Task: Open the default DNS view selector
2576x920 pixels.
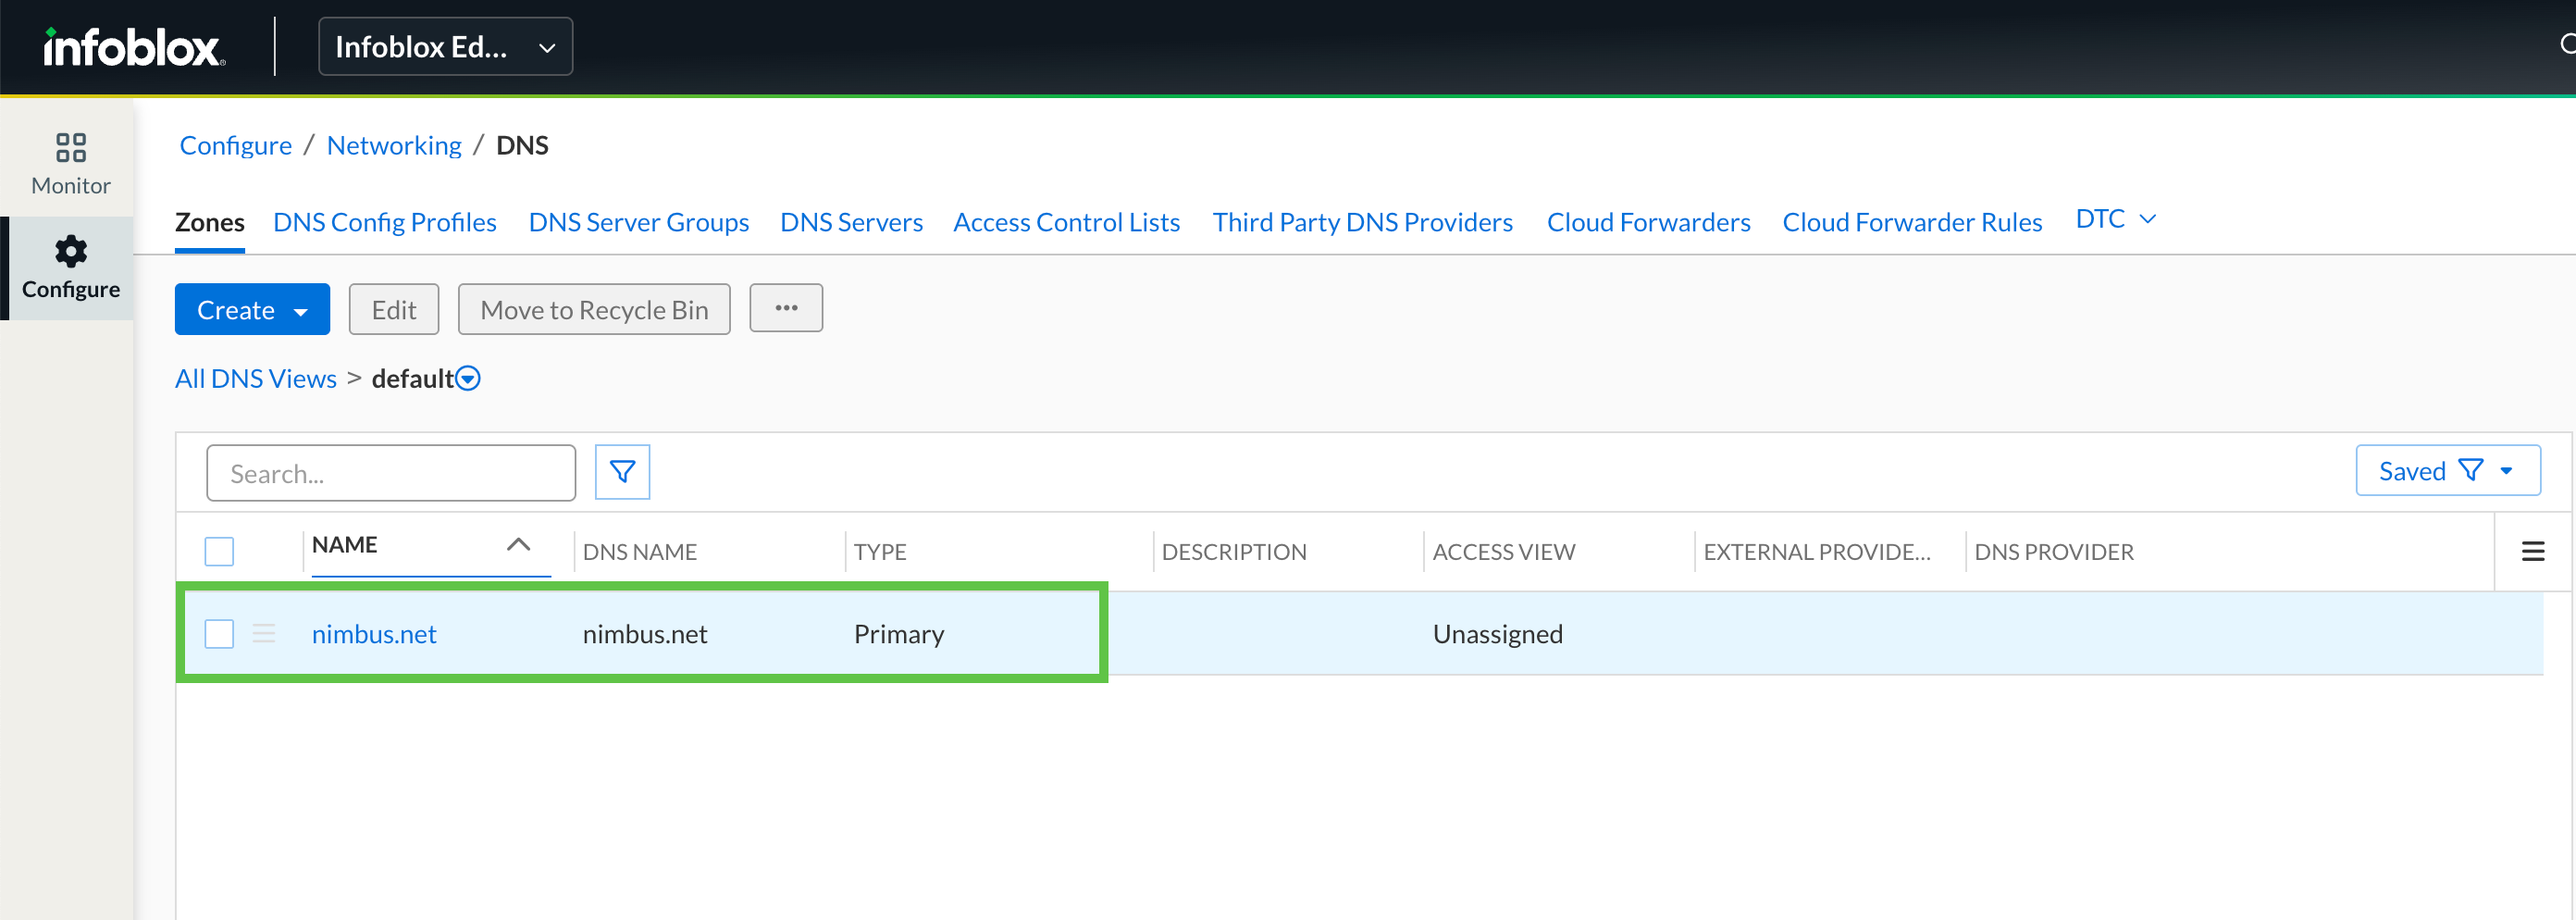Action: coord(468,379)
